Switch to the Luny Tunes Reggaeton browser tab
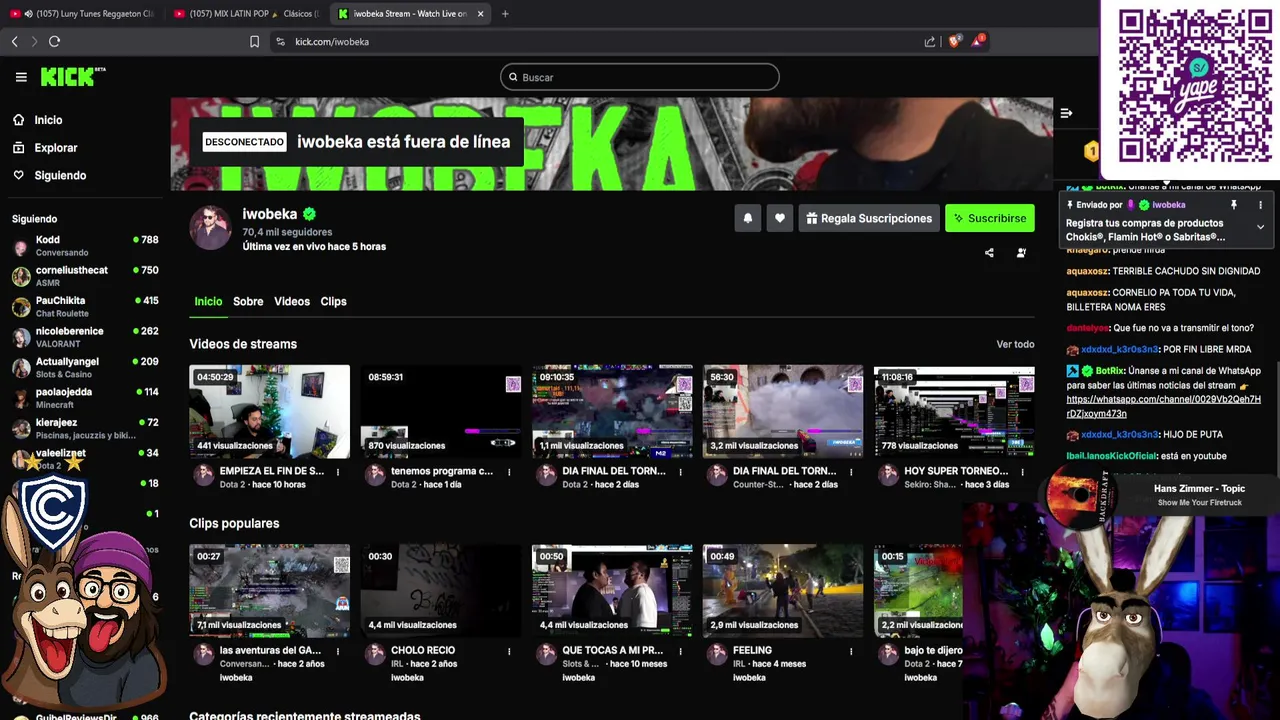The height and width of the screenshot is (720, 1280). pos(82,14)
